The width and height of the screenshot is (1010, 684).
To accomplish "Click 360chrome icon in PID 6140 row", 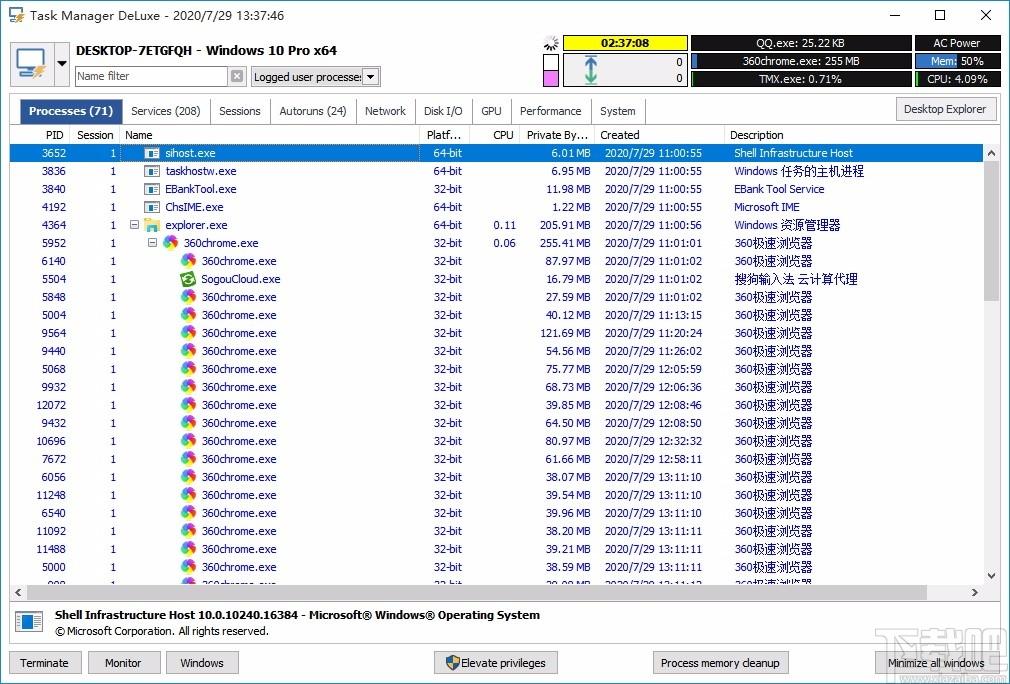I will [188, 261].
